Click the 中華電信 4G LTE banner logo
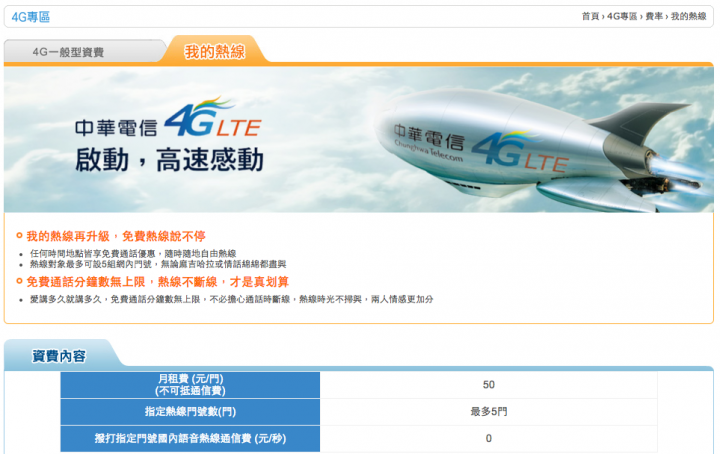This screenshot has height=454, width=720. 168,118
